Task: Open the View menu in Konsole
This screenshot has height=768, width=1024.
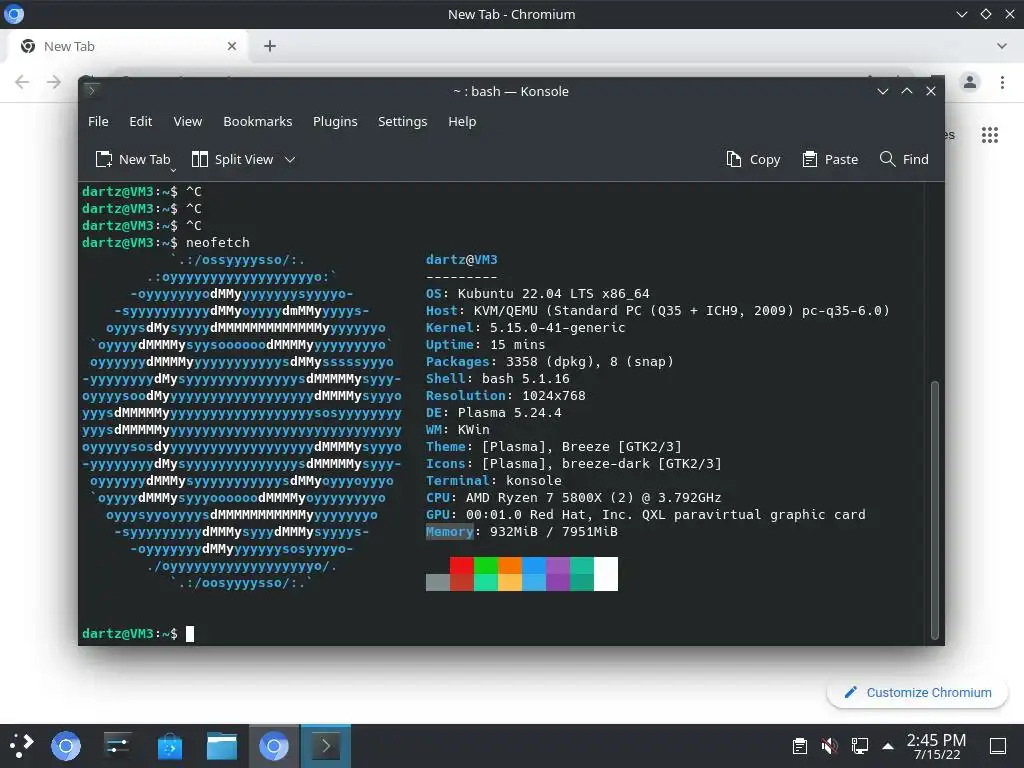Action: [x=187, y=121]
